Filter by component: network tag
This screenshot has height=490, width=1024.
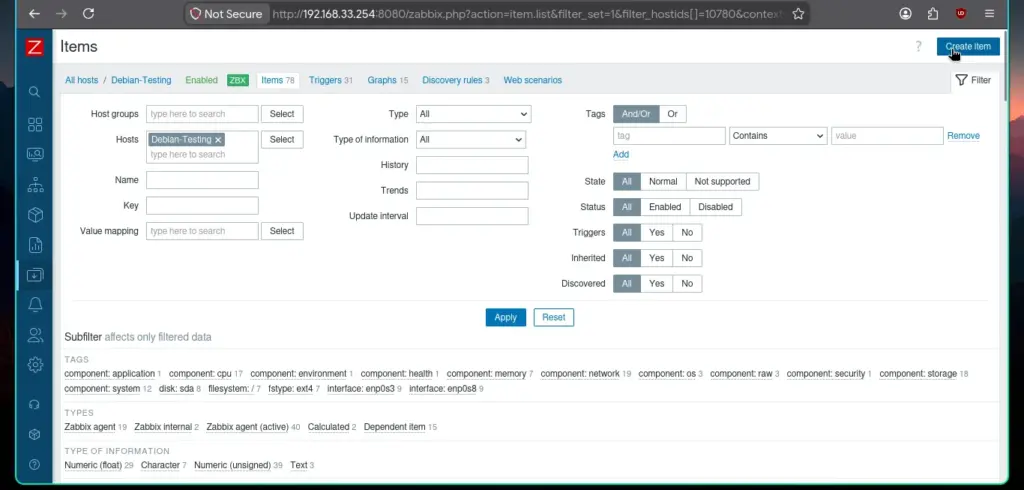(580, 374)
